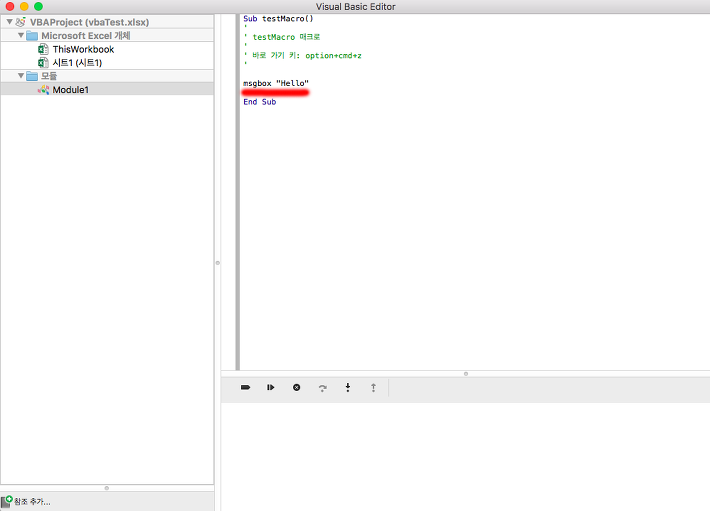Click the option+cmd+z shortcut comment line

point(302,55)
